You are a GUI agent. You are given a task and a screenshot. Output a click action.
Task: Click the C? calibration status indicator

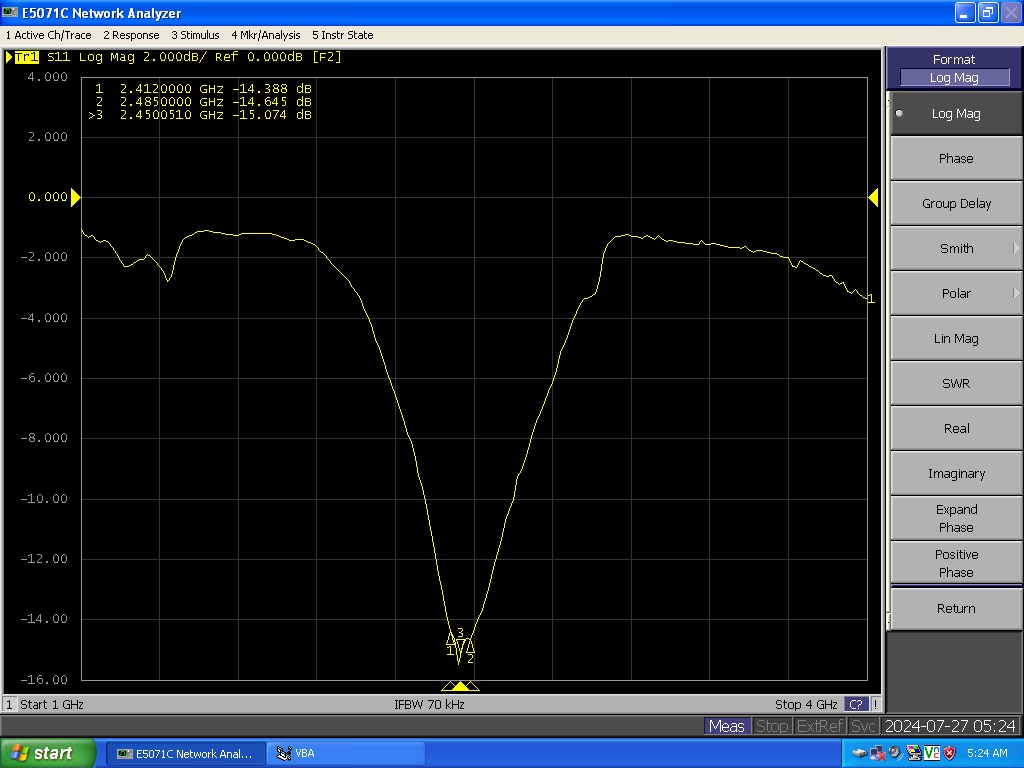[x=856, y=705]
